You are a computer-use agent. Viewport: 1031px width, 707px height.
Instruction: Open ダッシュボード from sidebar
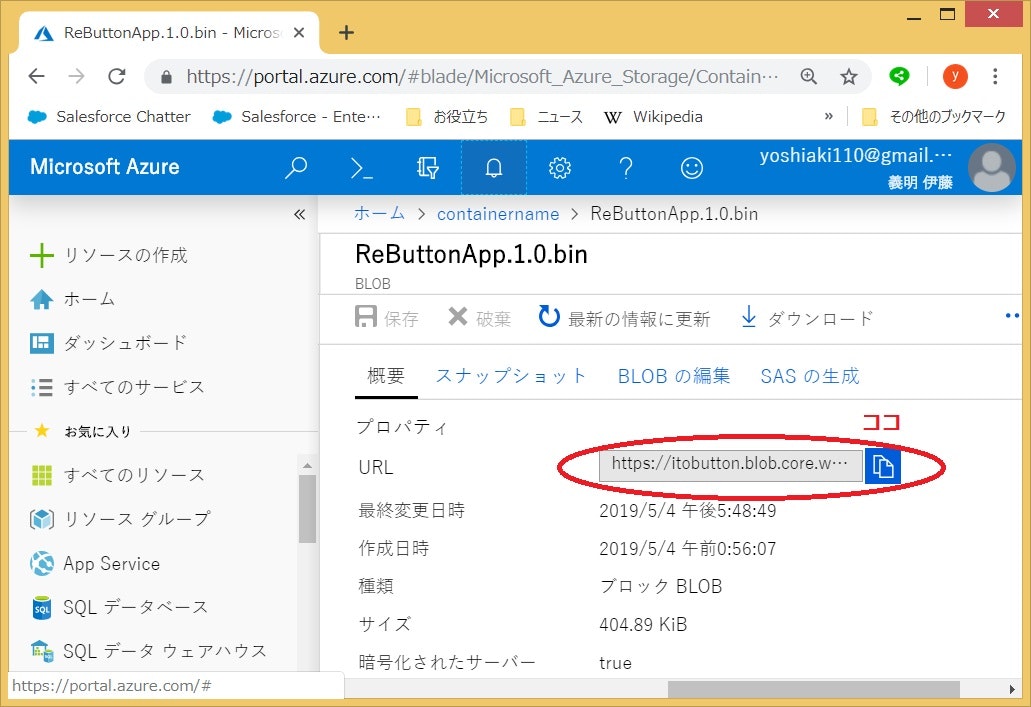coord(108,343)
